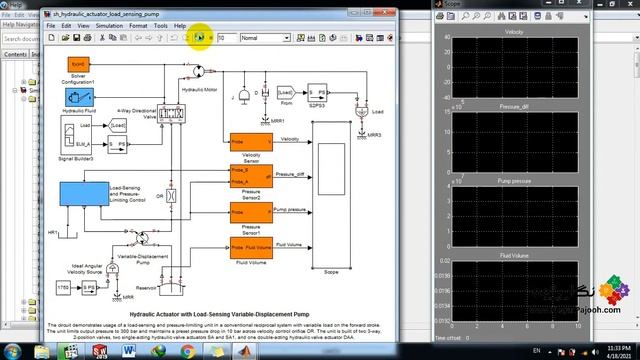Create a new model with the blank-page icon
The width and height of the screenshot is (640, 360).
pos(52,38)
